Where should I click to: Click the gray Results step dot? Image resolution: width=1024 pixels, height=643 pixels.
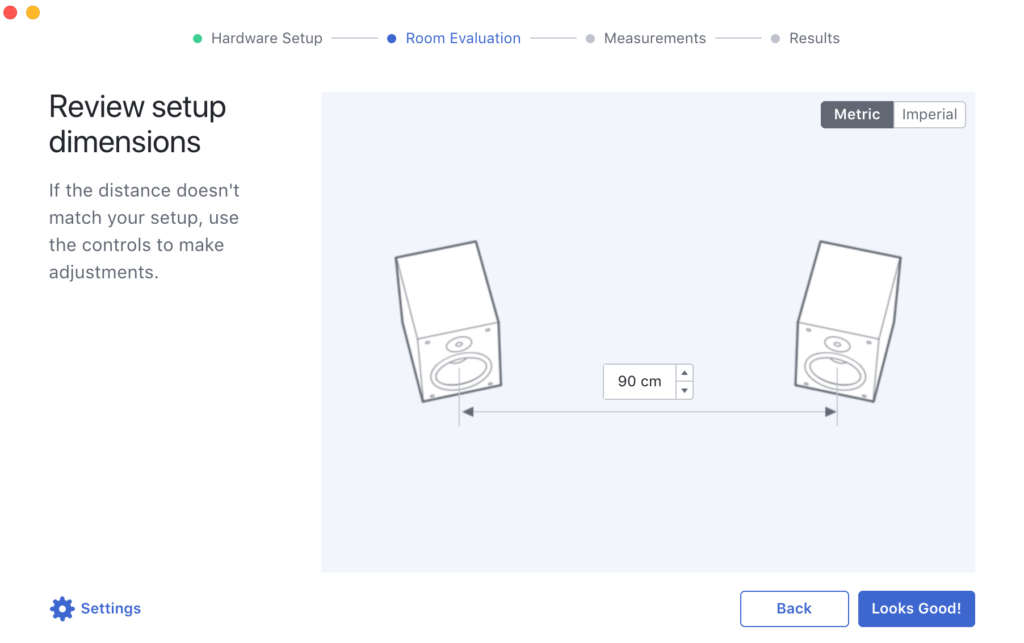click(775, 39)
